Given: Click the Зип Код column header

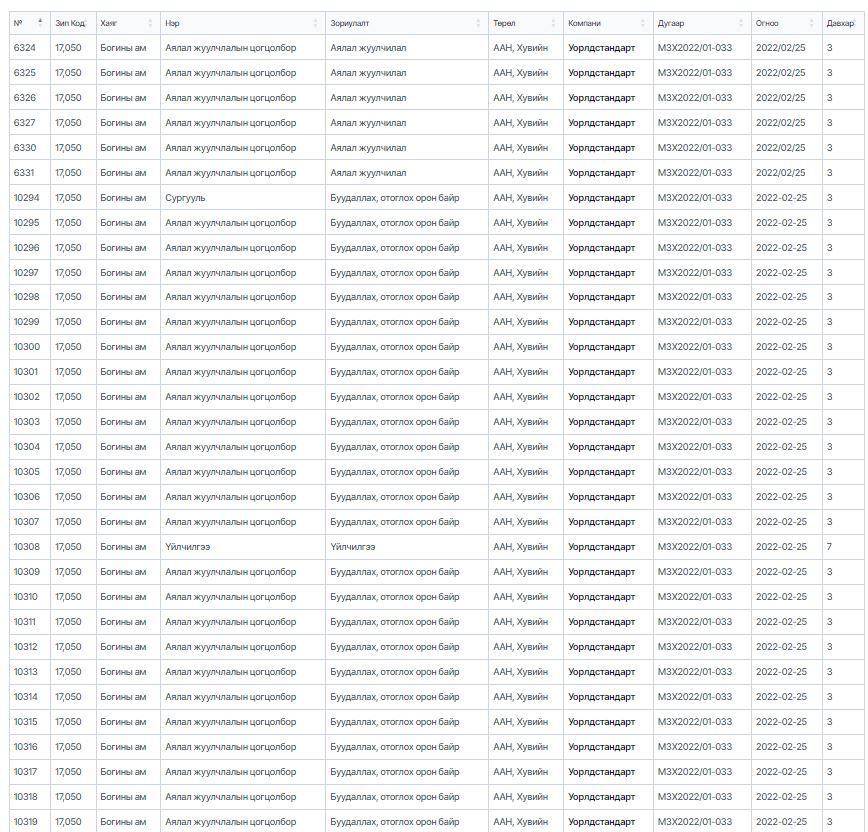Looking at the screenshot, I should (x=69, y=23).
